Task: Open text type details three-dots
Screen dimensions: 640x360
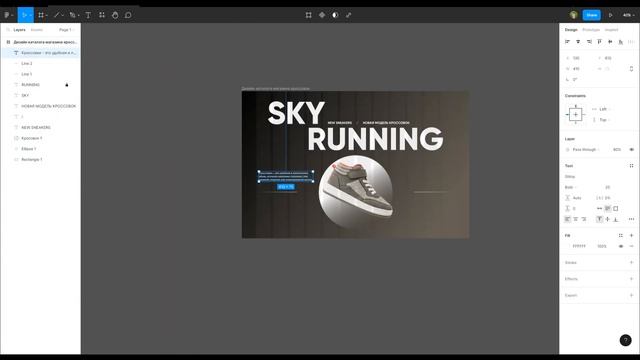Action: pyautogui.click(x=631, y=219)
